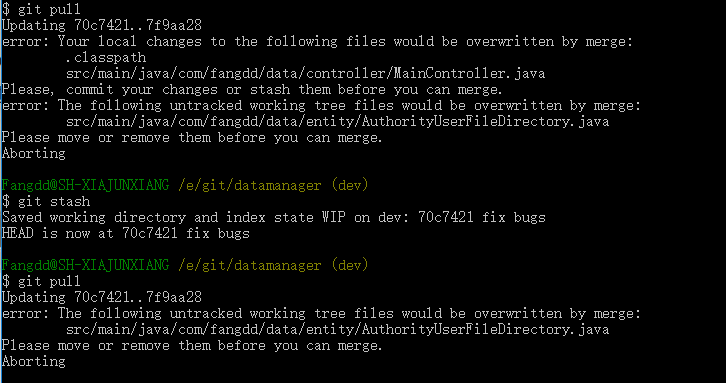Click the .classpath file name in the error list
The width and height of the screenshot is (726, 383).
[x=106, y=57]
